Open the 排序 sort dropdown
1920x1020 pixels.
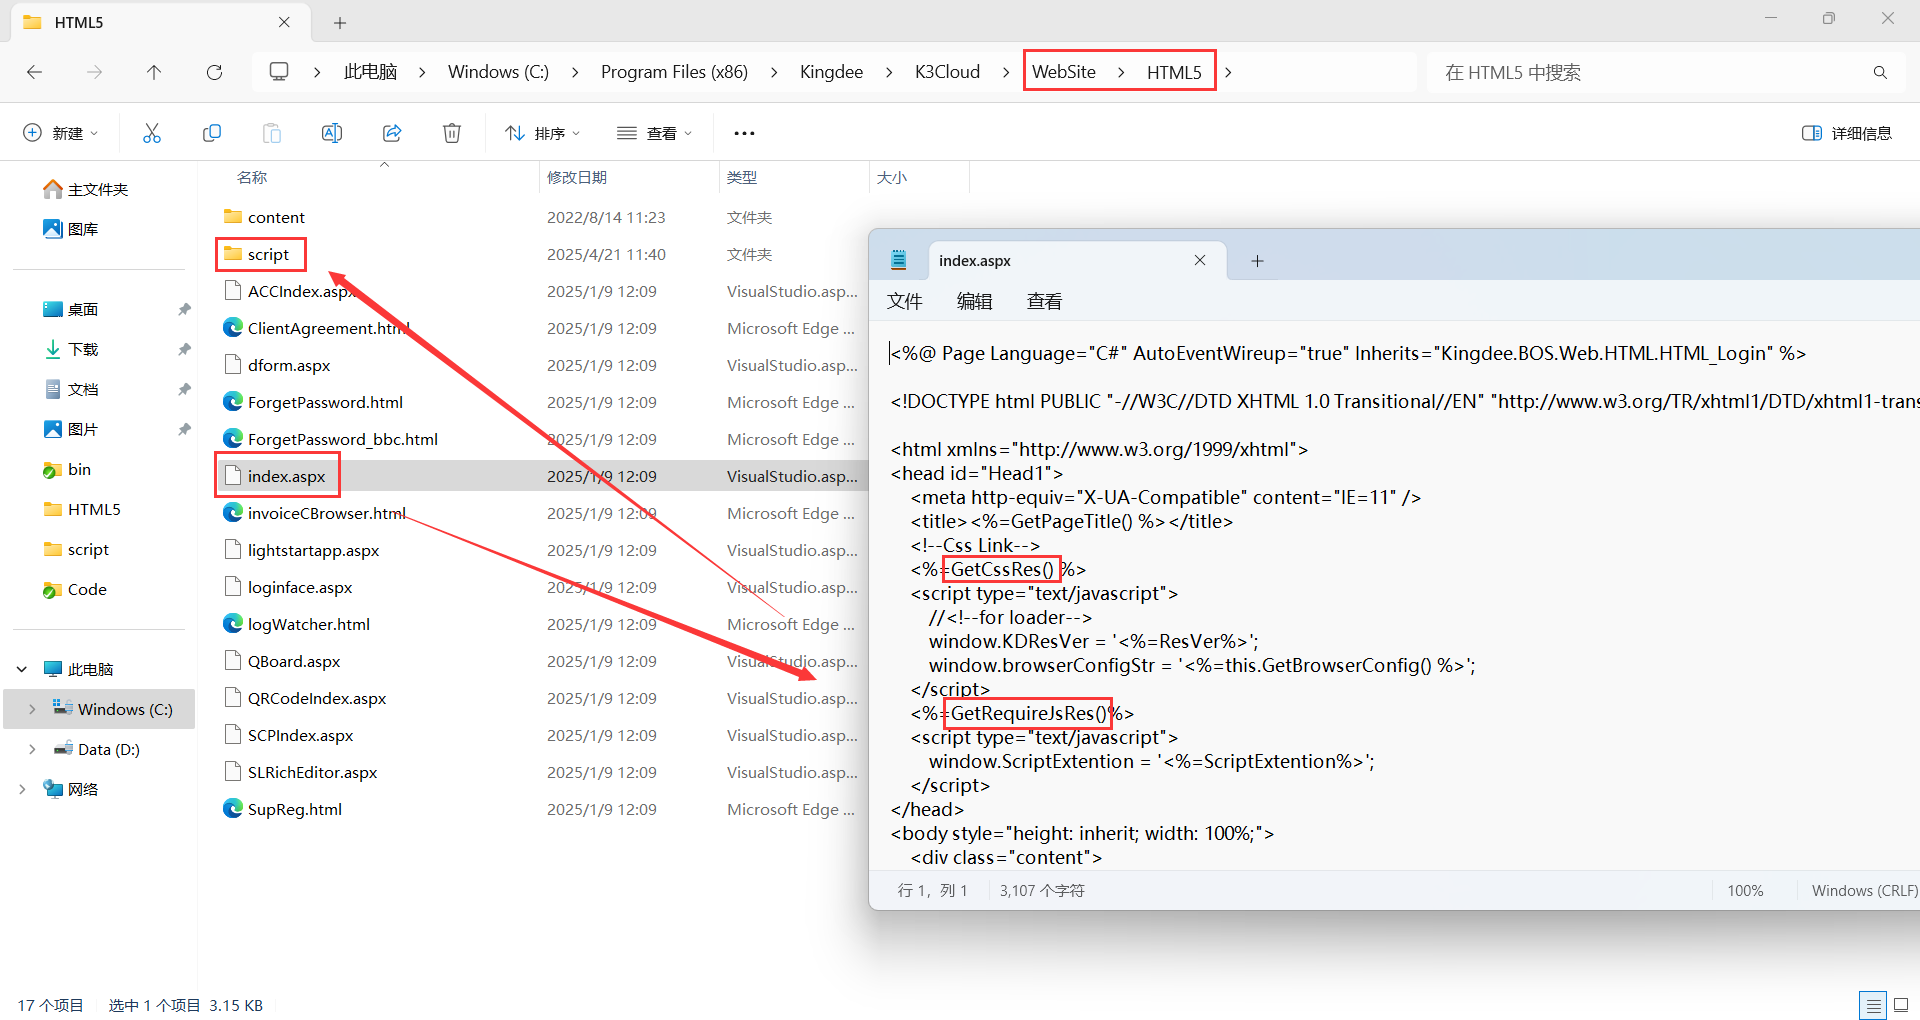pyautogui.click(x=543, y=133)
